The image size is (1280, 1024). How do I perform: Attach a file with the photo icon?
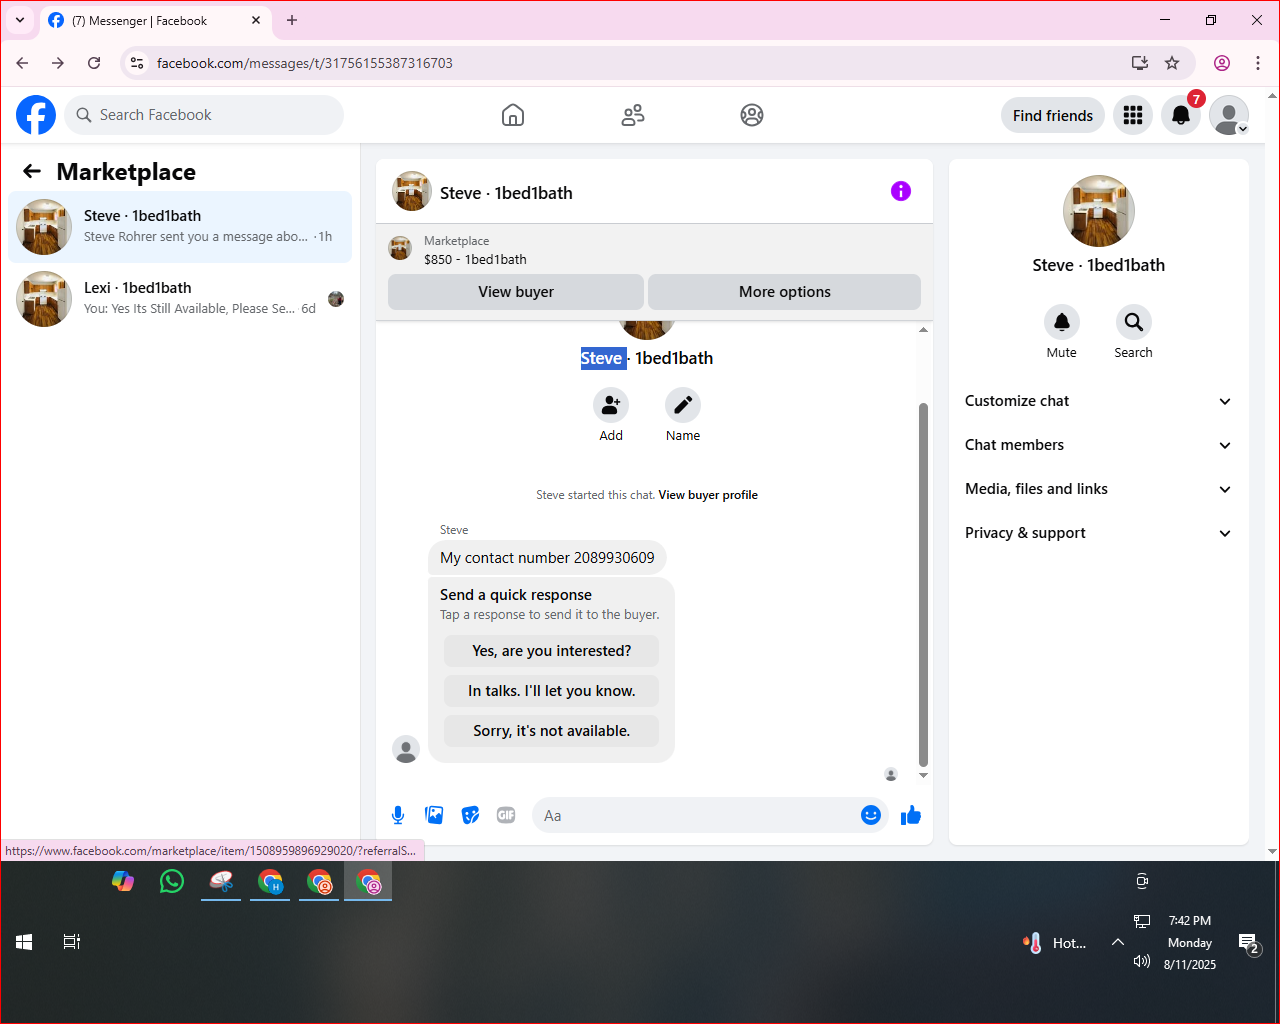[434, 815]
